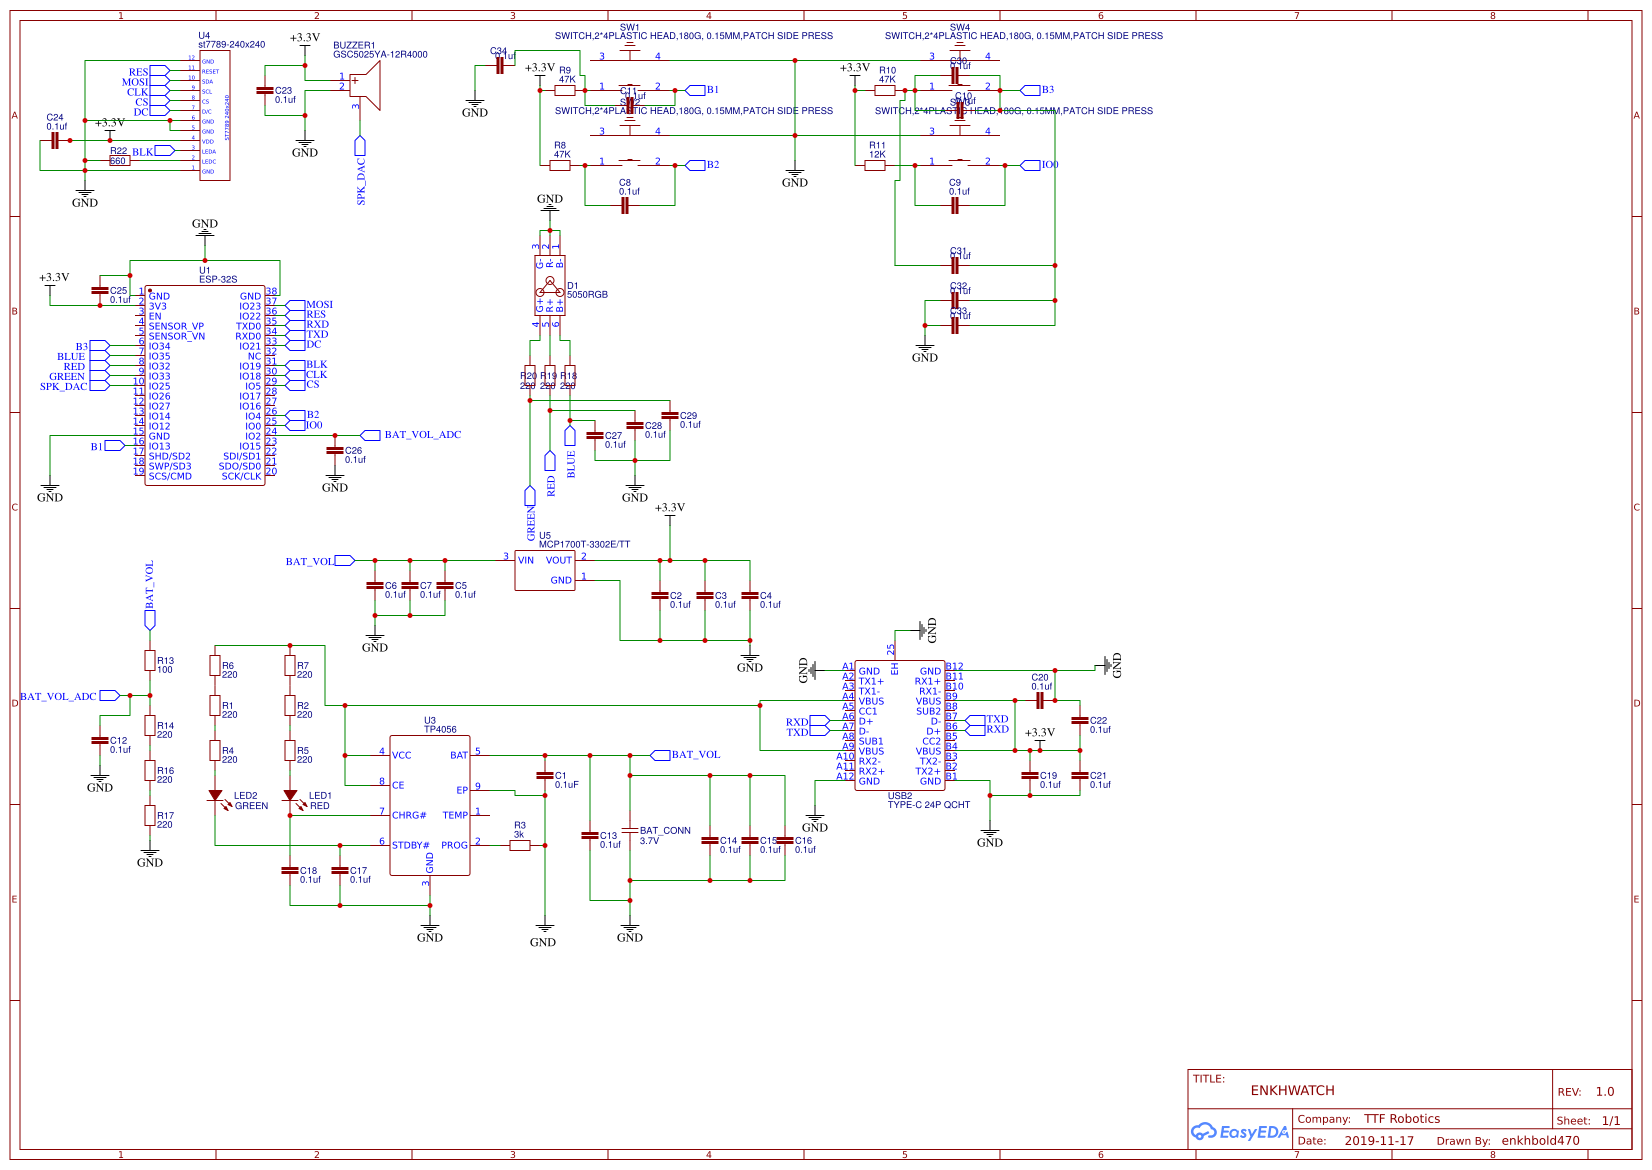Select the U4 st7789 display connector

(214, 115)
